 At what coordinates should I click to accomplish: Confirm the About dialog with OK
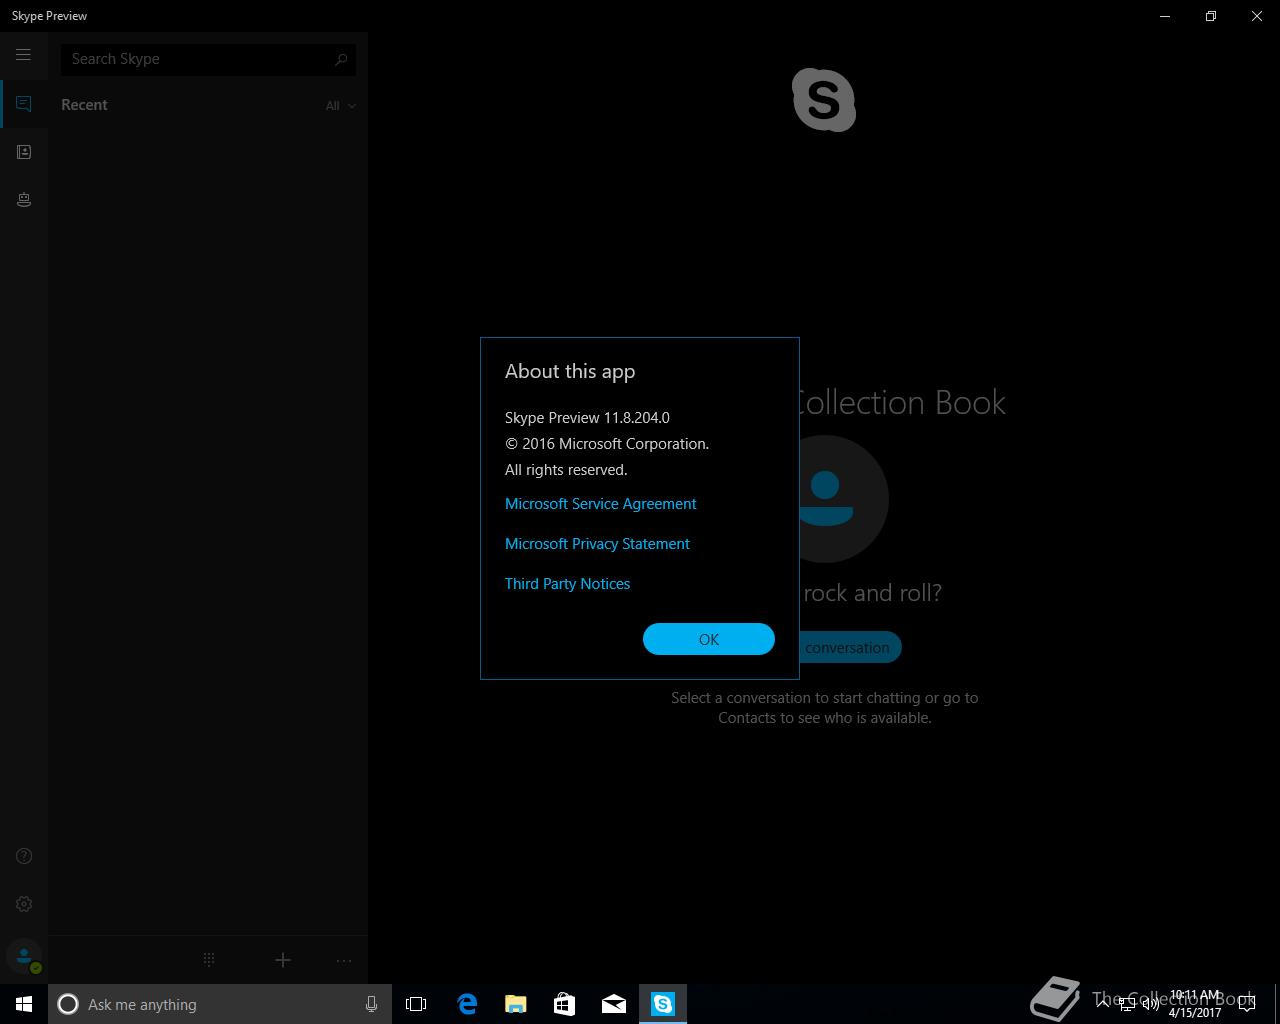(709, 639)
